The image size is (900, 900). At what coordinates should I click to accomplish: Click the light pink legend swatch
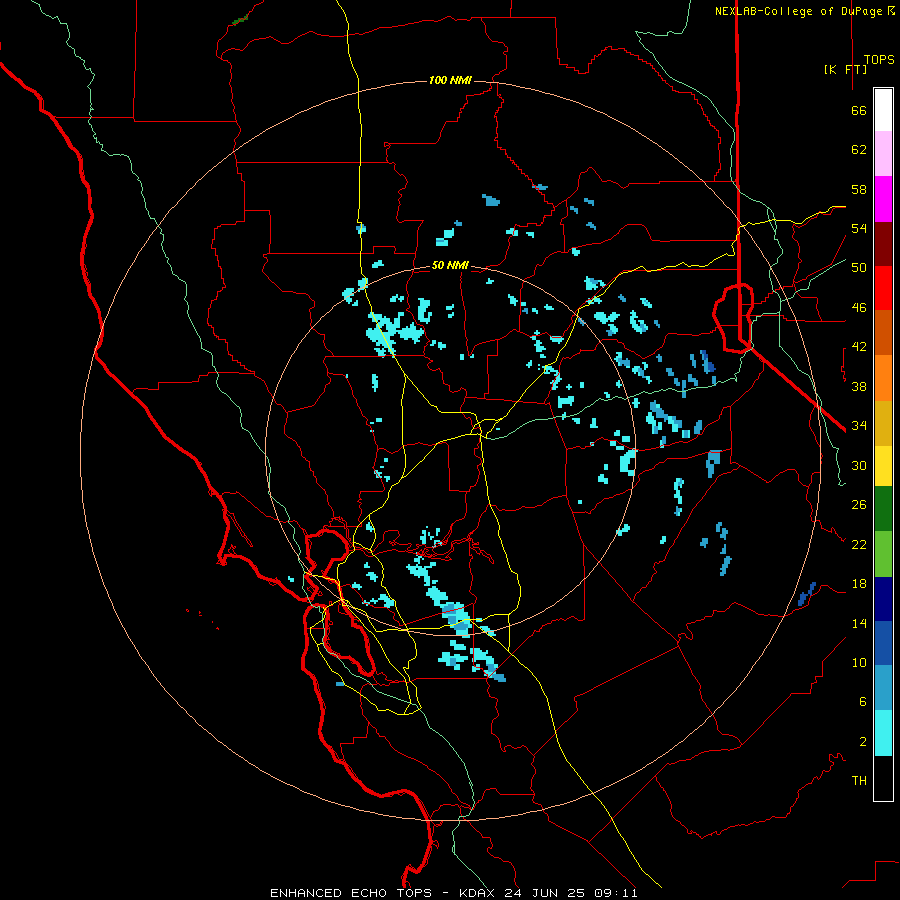point(883,153)
